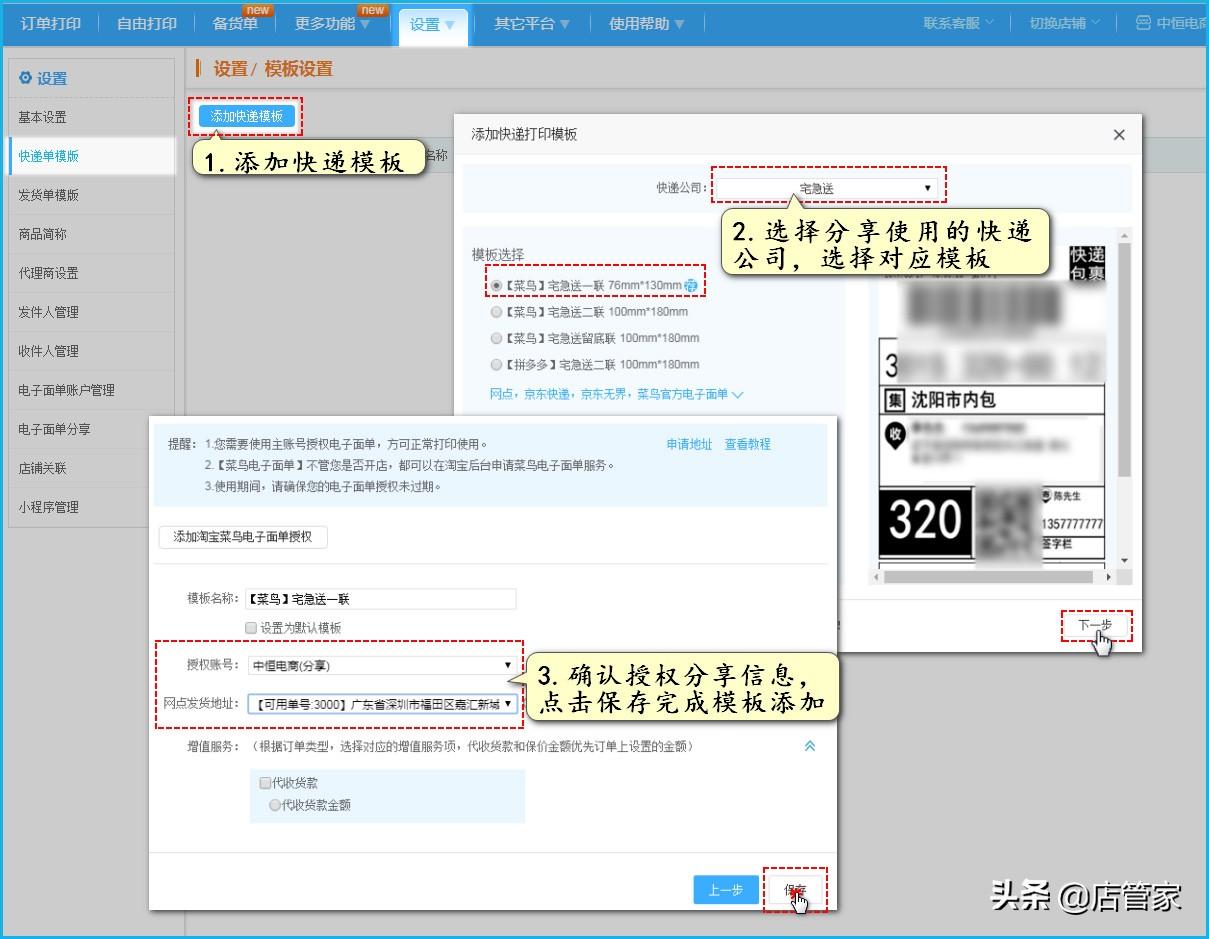The image size is (1209, 939).
Task: Open the 其它平台 menu
Action: coord(527,25)
